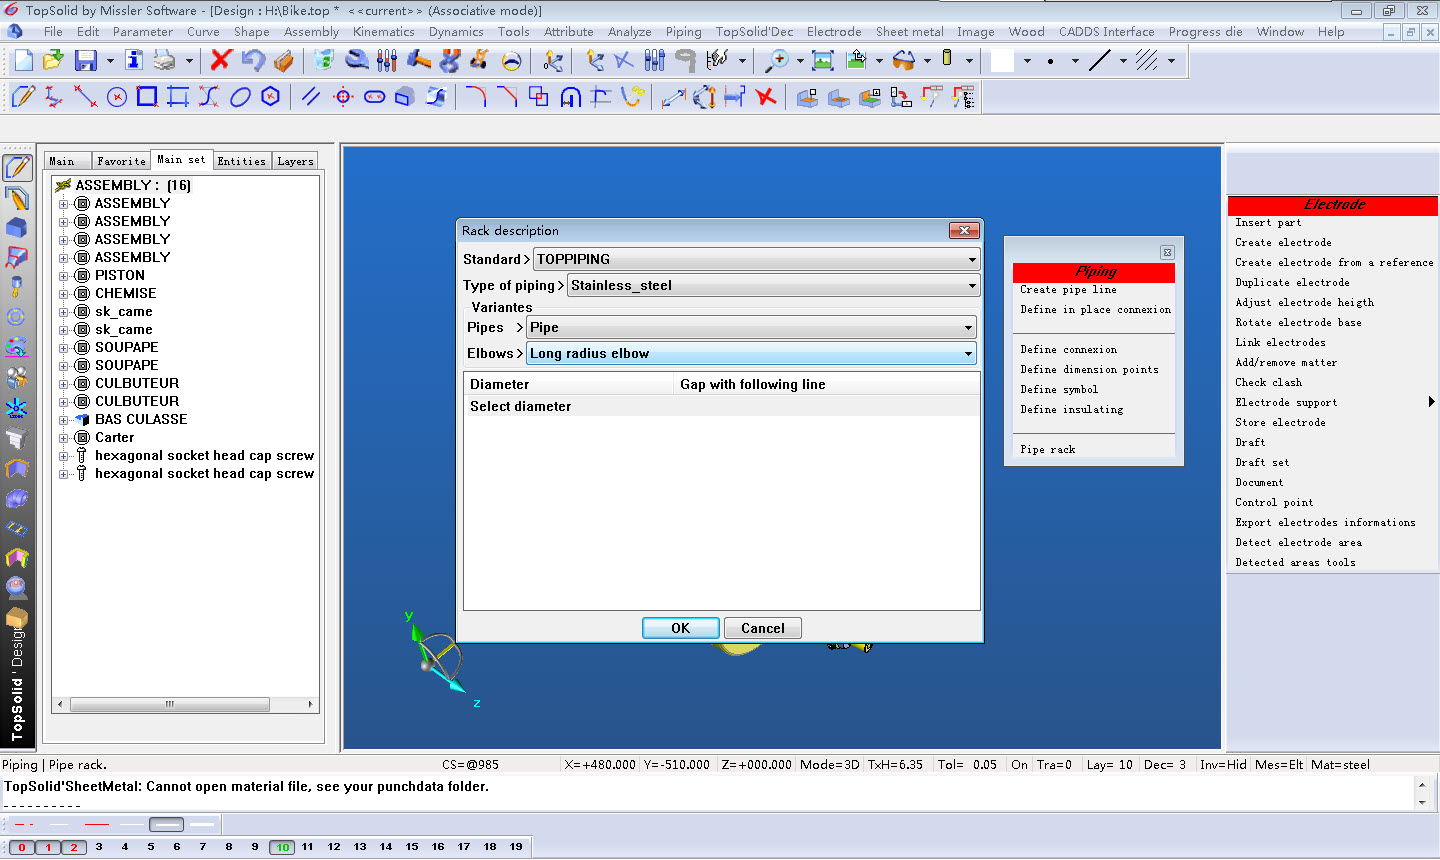Click Create electrode in Electrode panel

(x=1283, y=243)
